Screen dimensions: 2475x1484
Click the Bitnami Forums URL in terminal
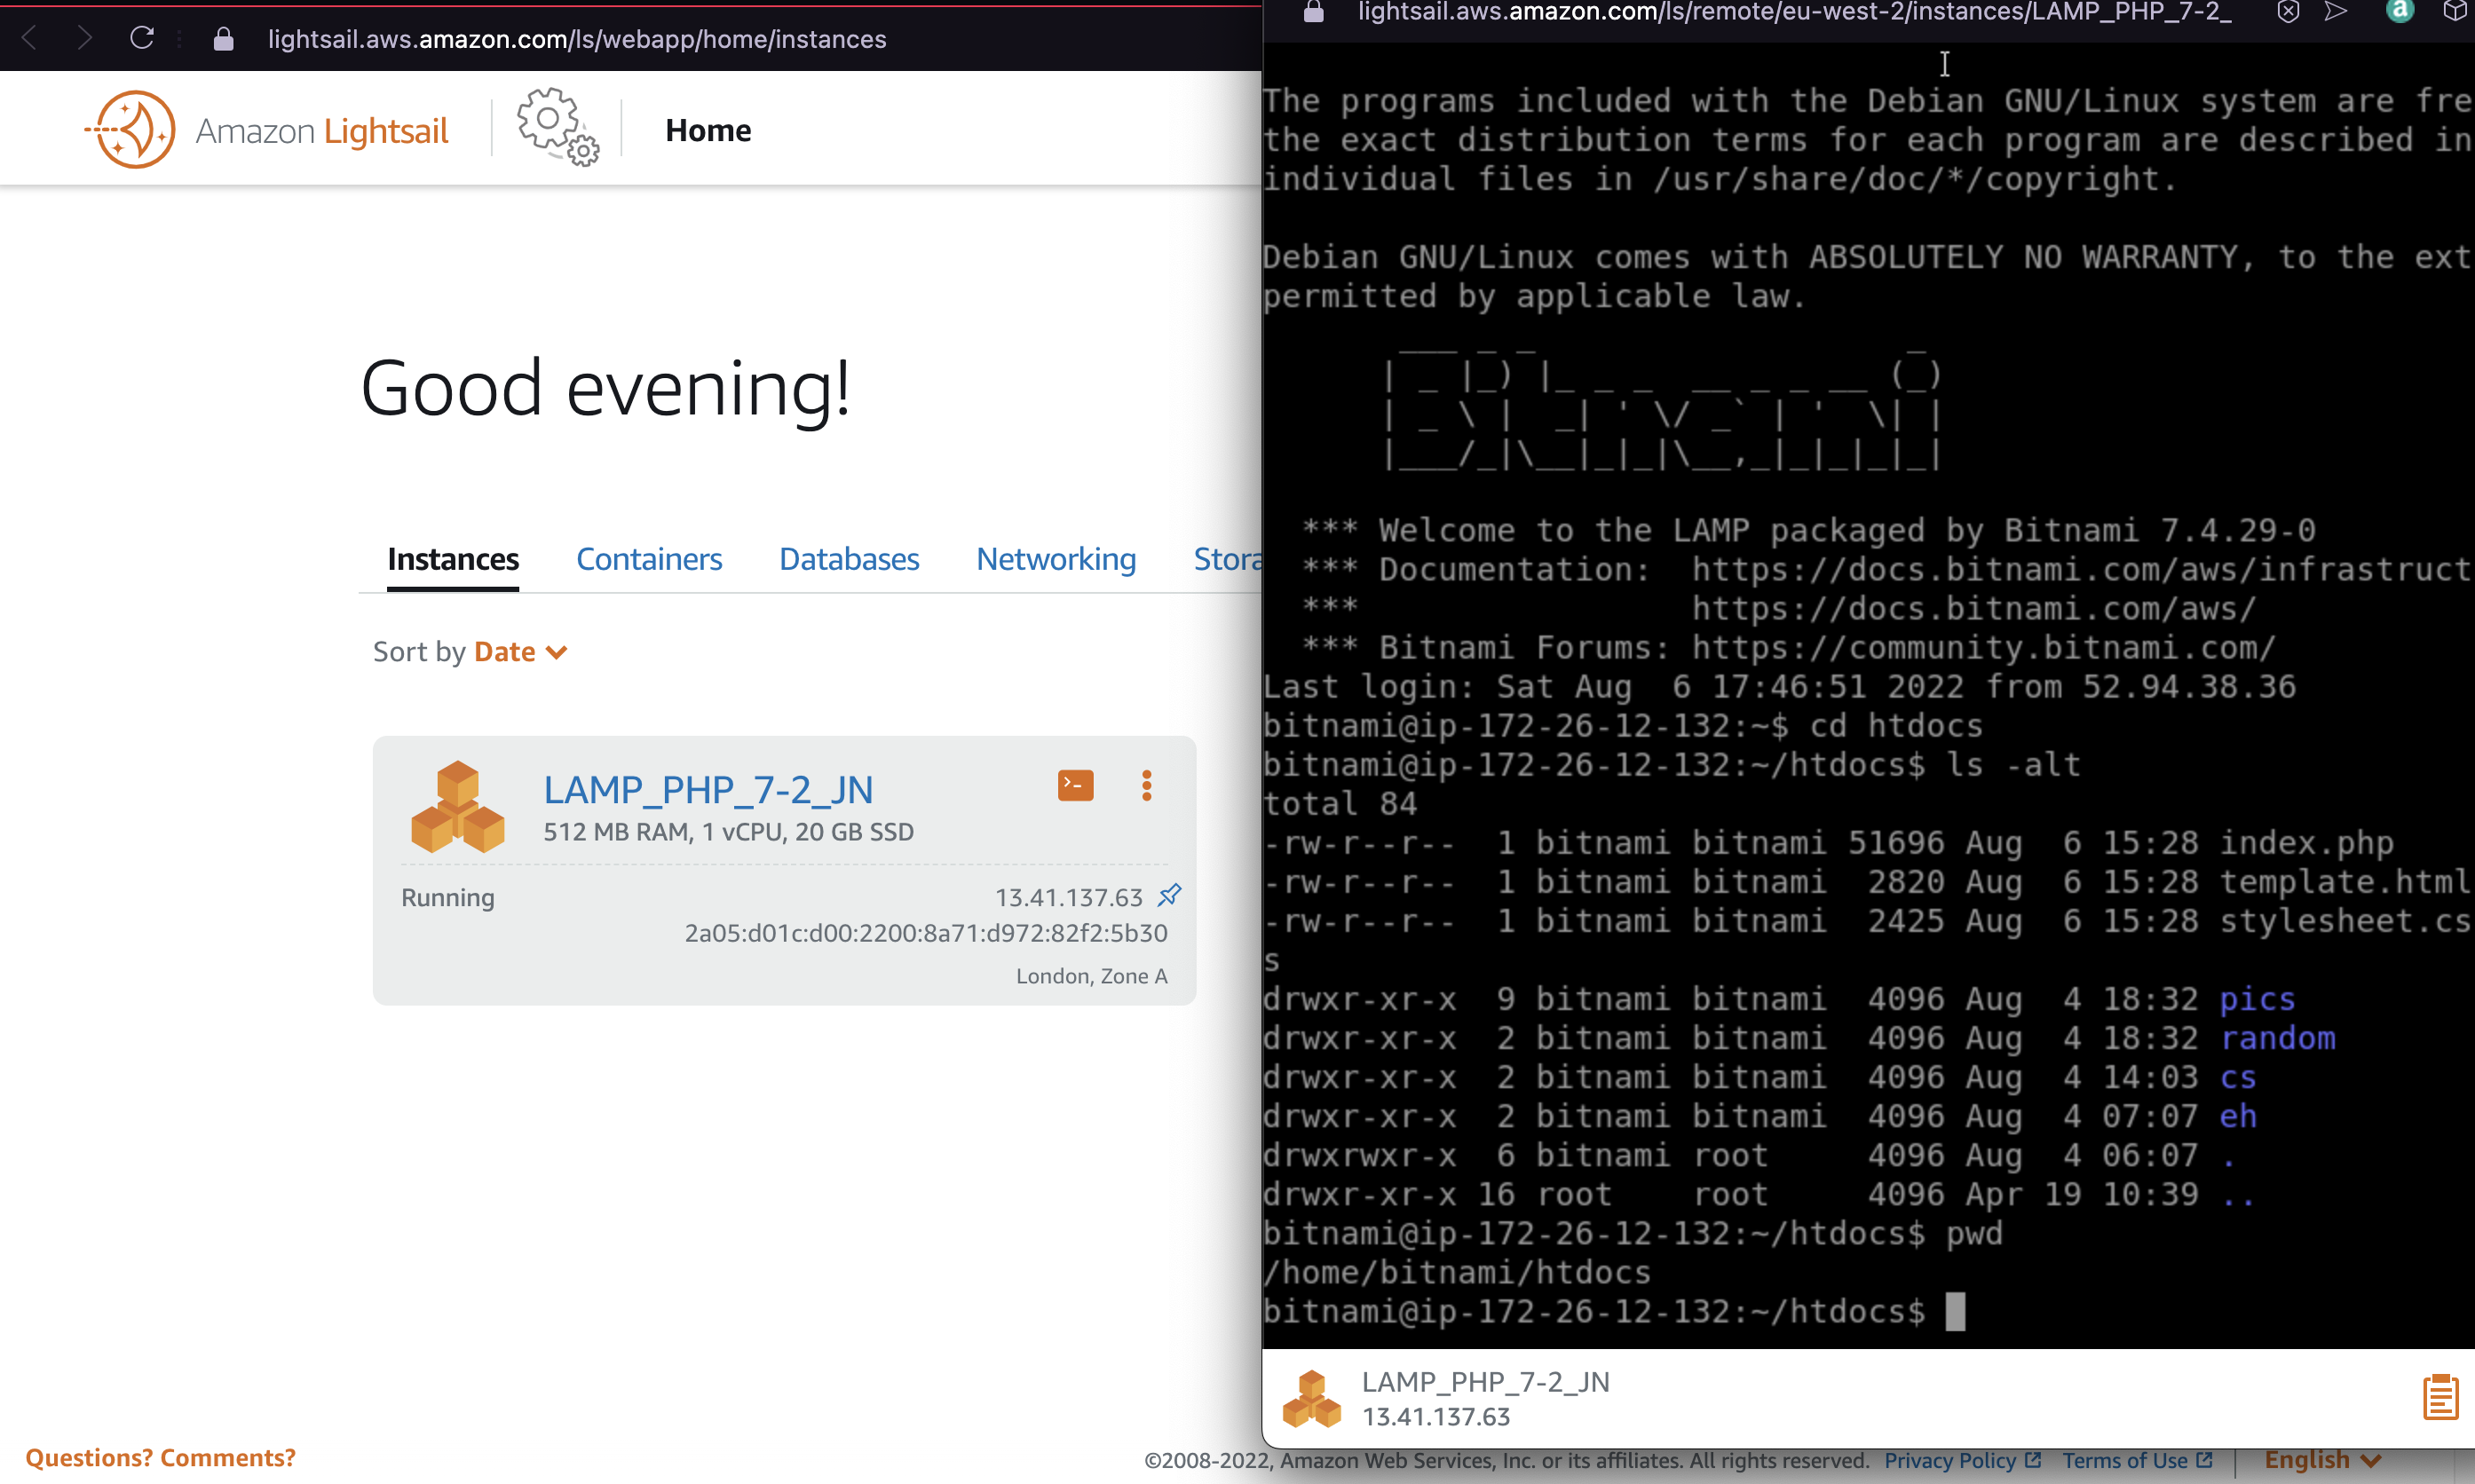click(1984, 648)
